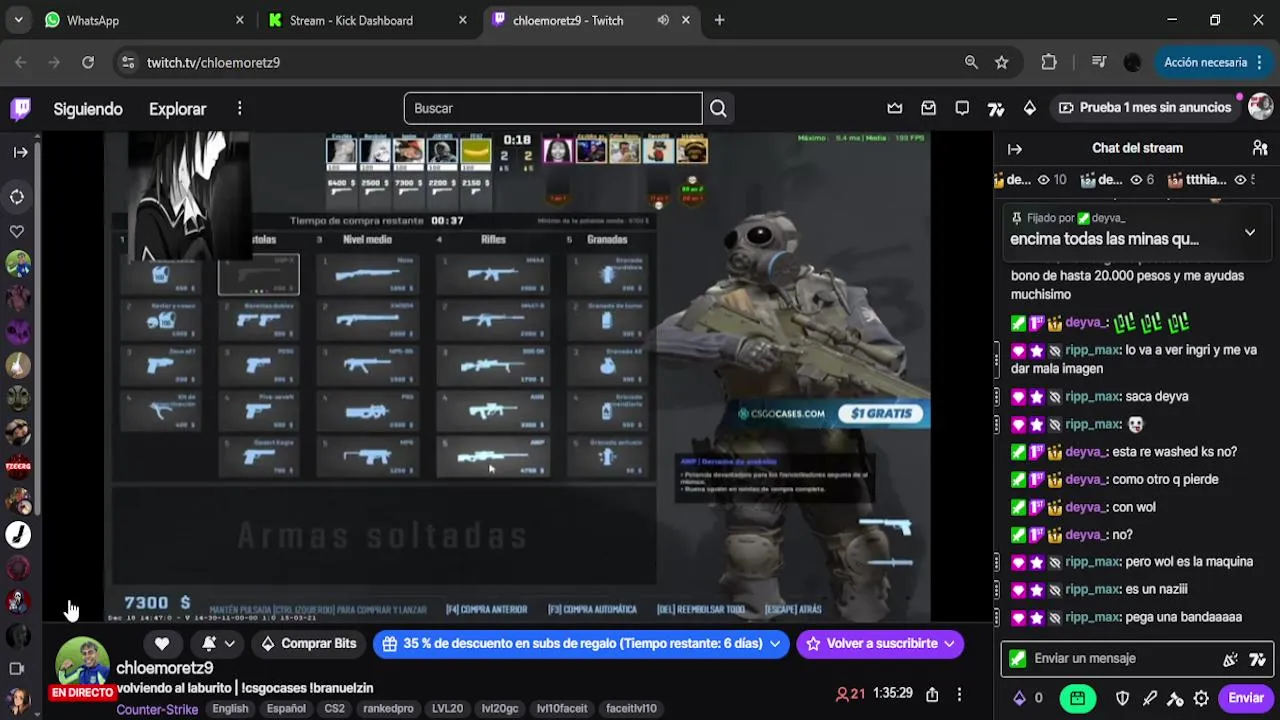Click in the Buscar search field
Viewport: 1280px width, 720px height.
pyautogui.click(x=553, y=108)
